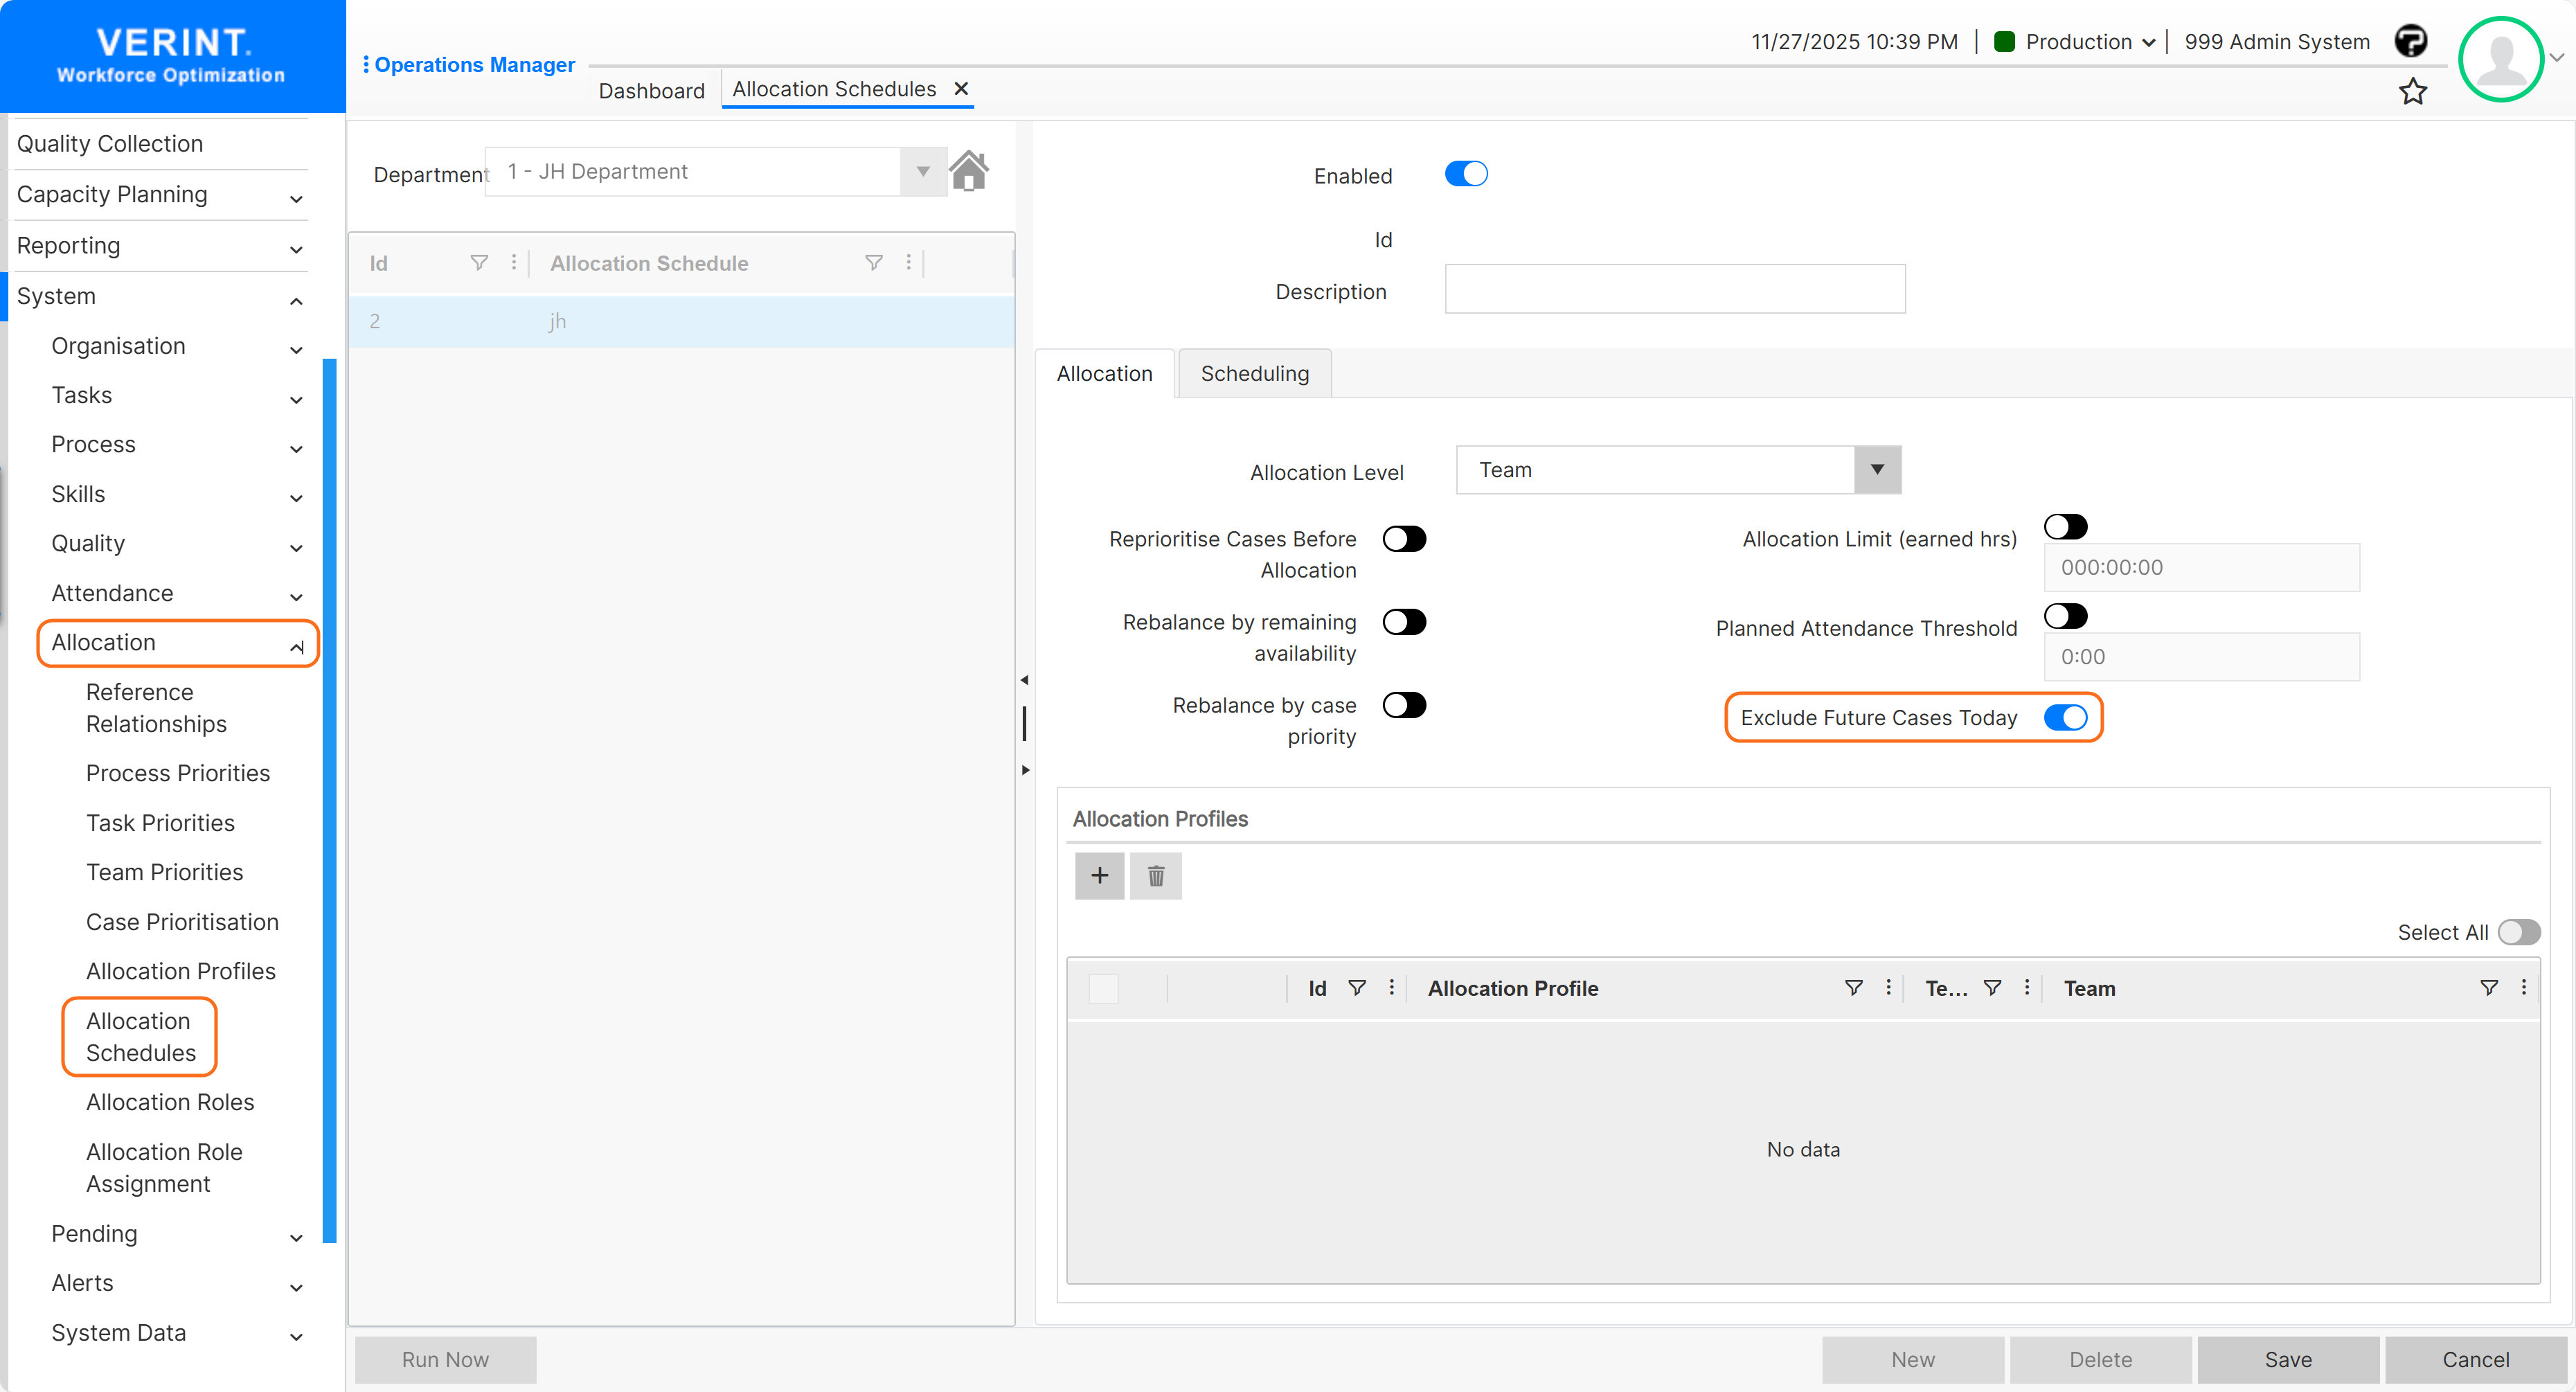Click the home icon beside the Department selector
Screen dimensions: 2576x1392
(x=969, y=170)
